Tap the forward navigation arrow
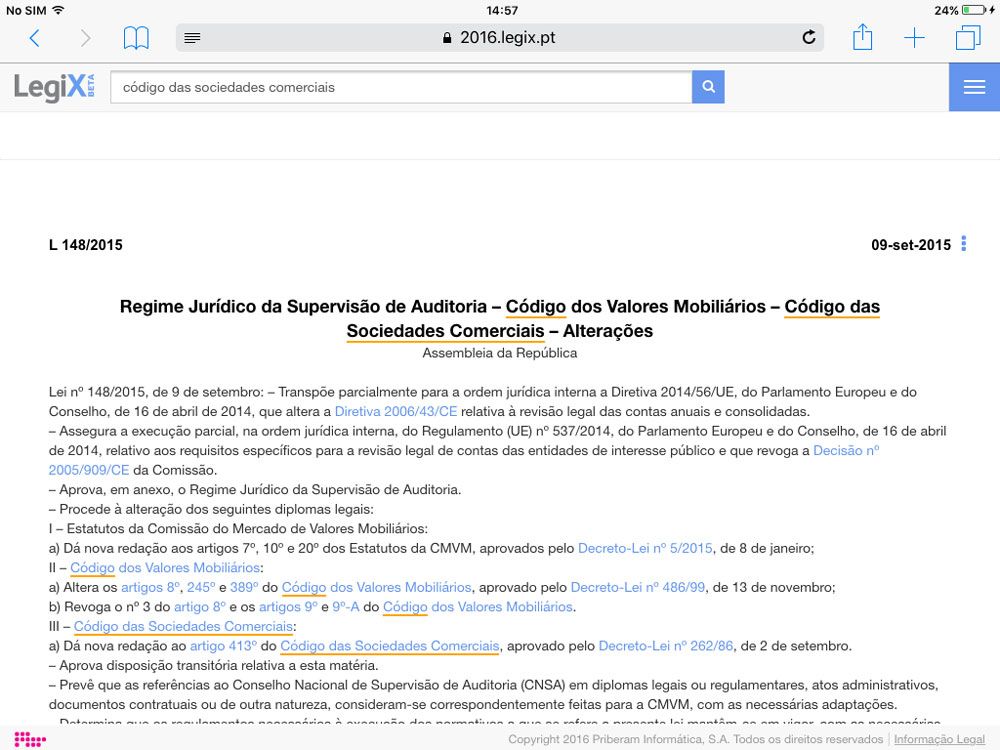Viewport: 1000px width, 750px height. 85,37
